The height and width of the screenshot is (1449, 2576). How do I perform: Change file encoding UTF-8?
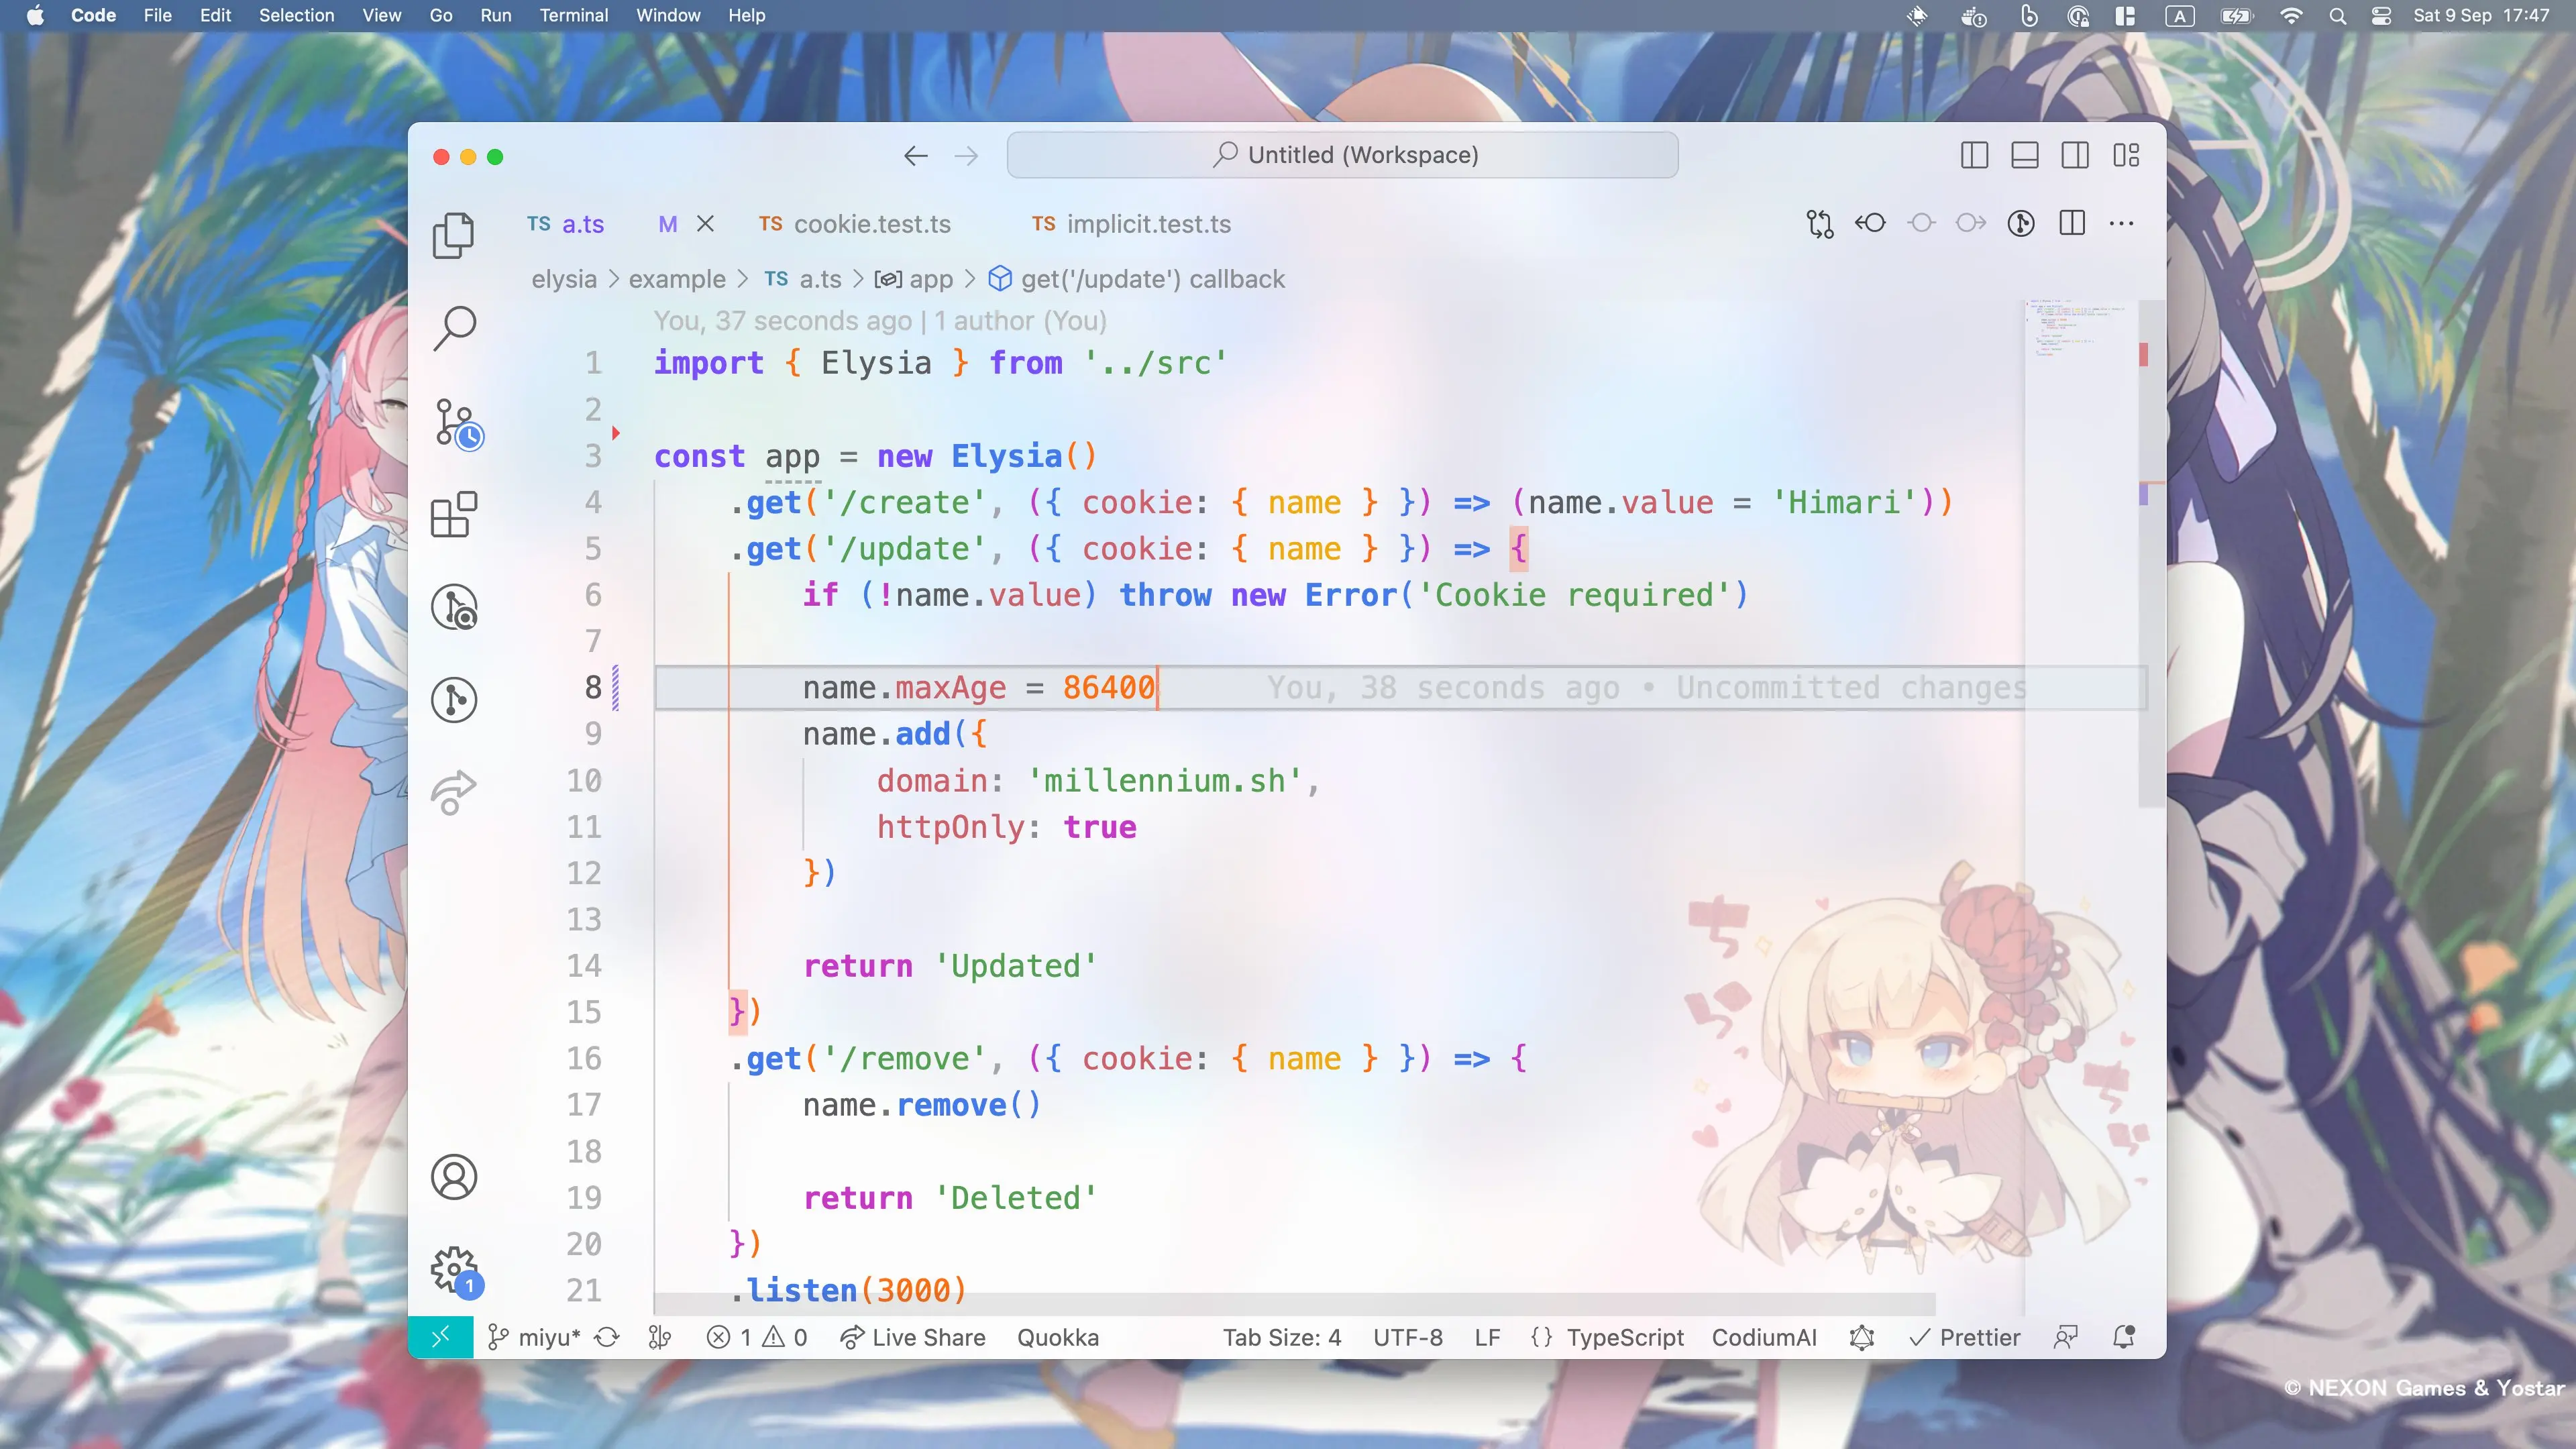click(x=1407, y=1337)
